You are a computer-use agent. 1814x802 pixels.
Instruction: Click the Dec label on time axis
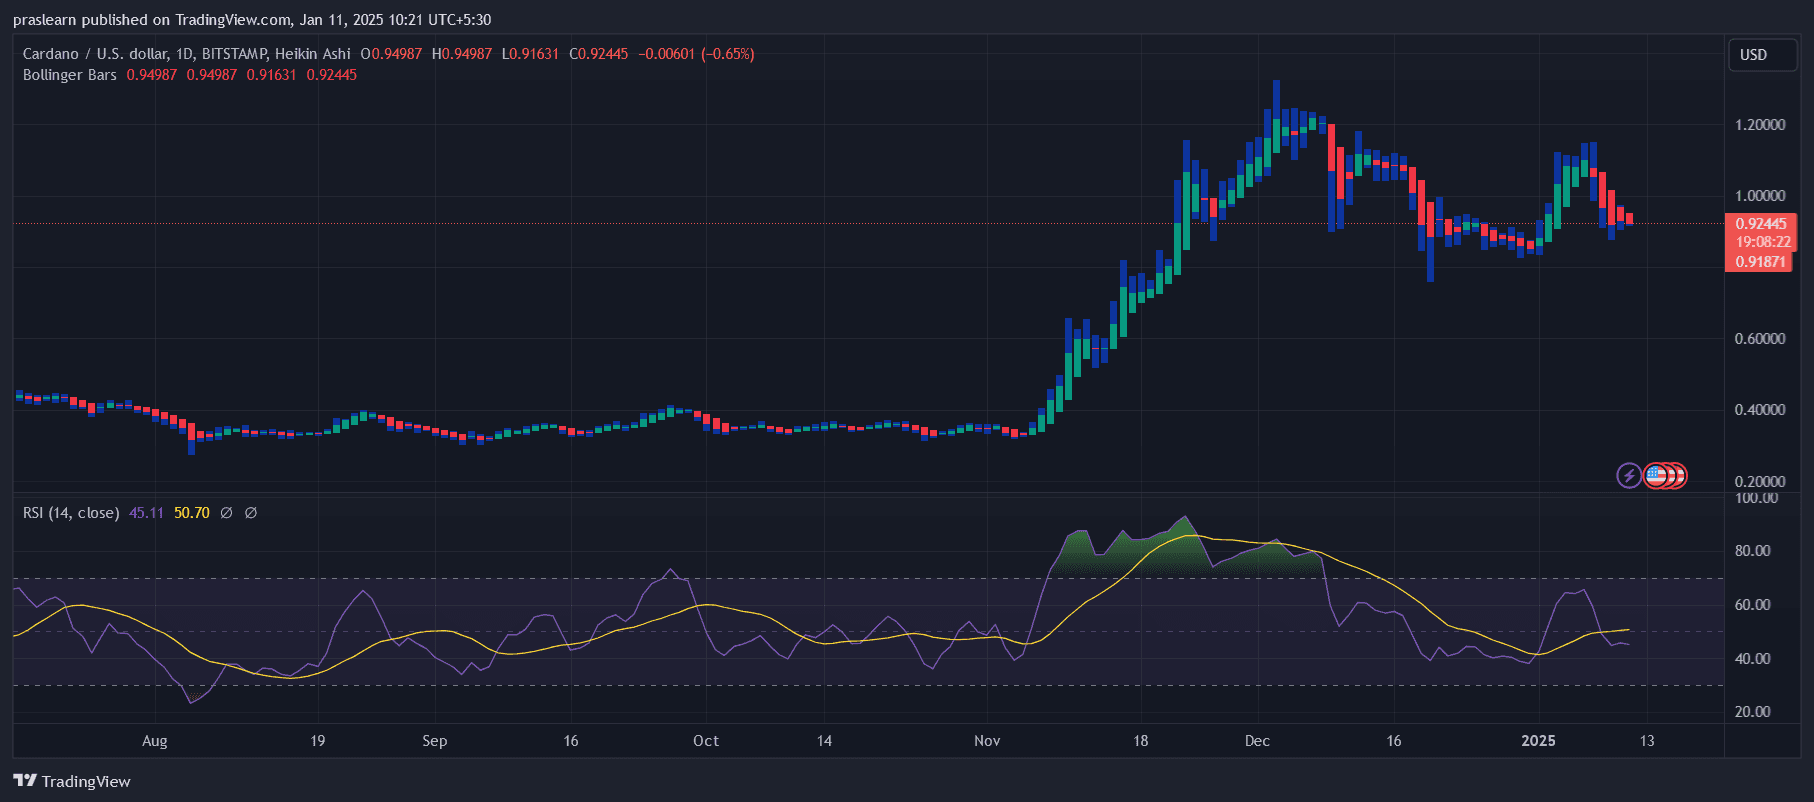coord(1257,741)
